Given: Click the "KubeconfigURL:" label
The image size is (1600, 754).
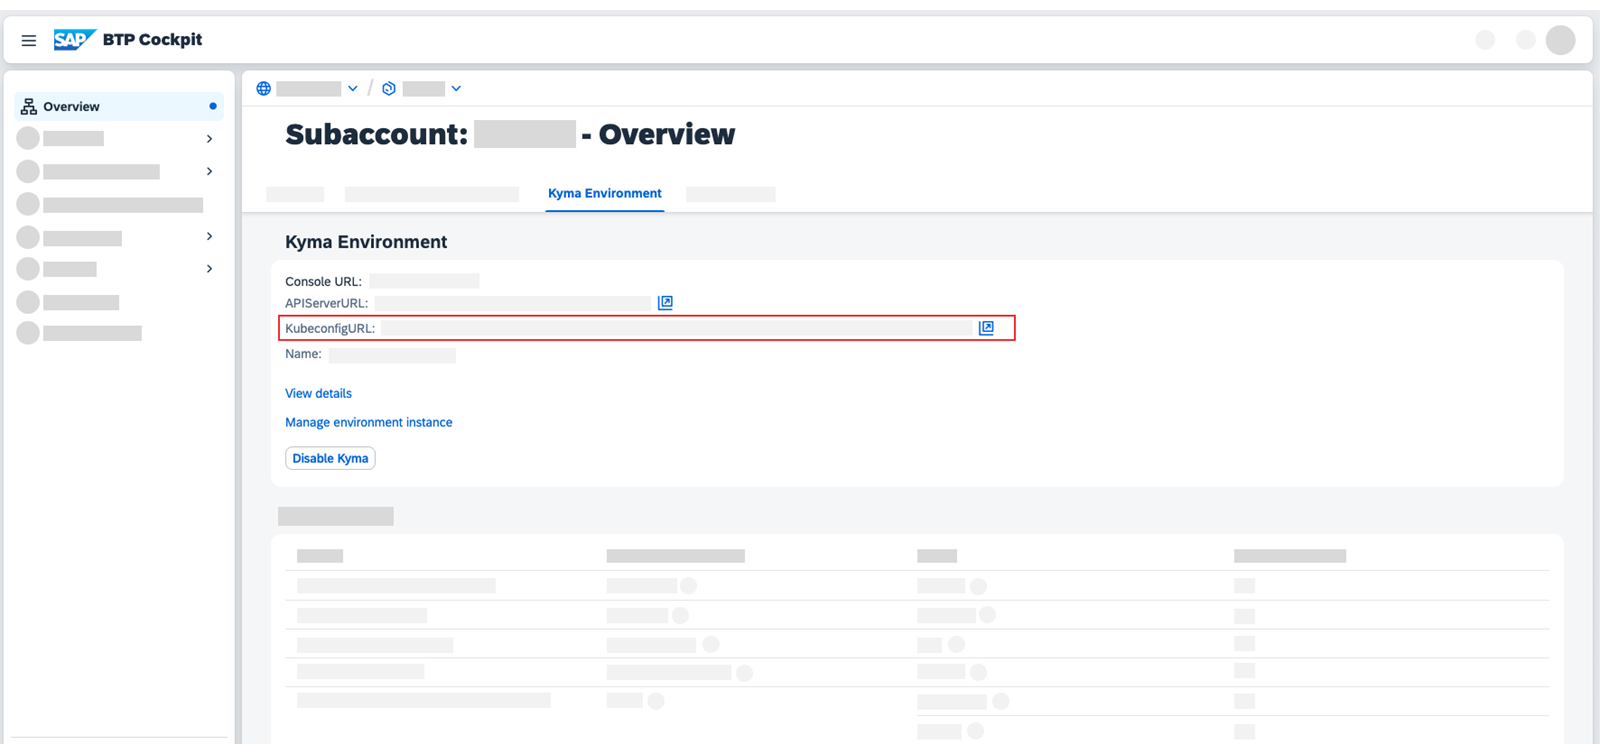Looking at the screenshot, I should tap(330, 328).
